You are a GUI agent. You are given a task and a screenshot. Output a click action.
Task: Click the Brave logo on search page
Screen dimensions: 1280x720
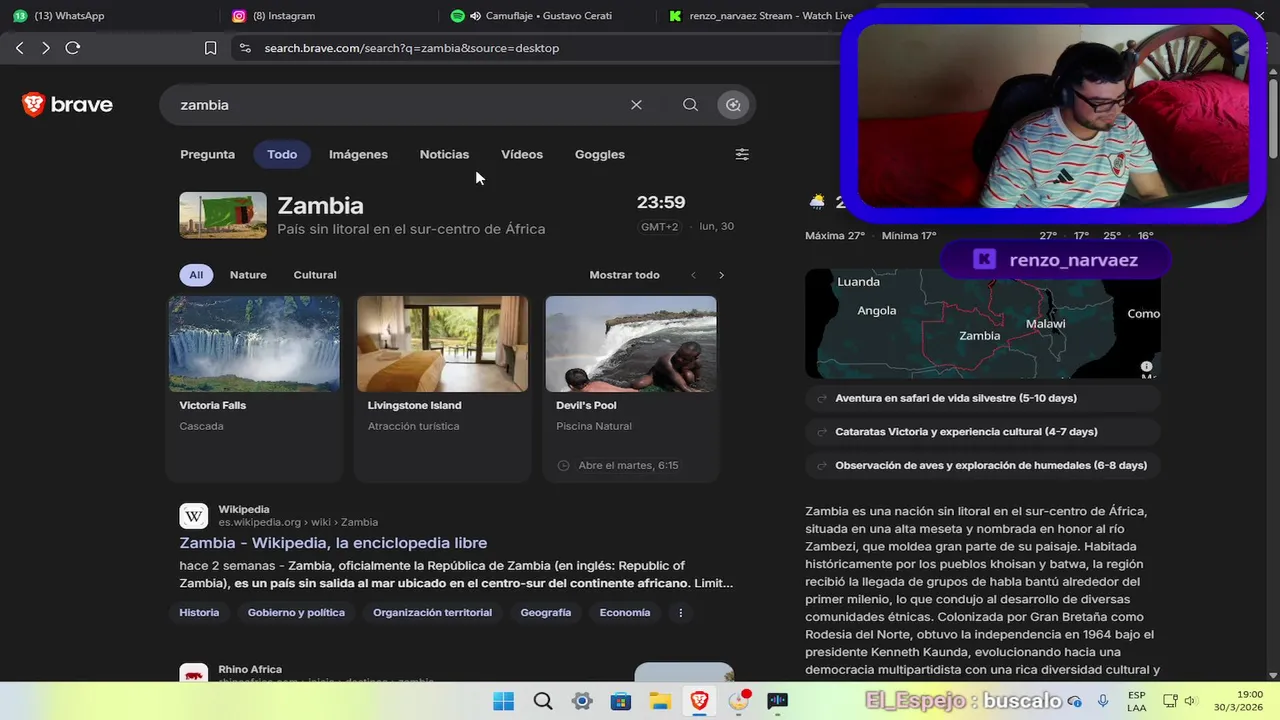click(x=67, y=105)
